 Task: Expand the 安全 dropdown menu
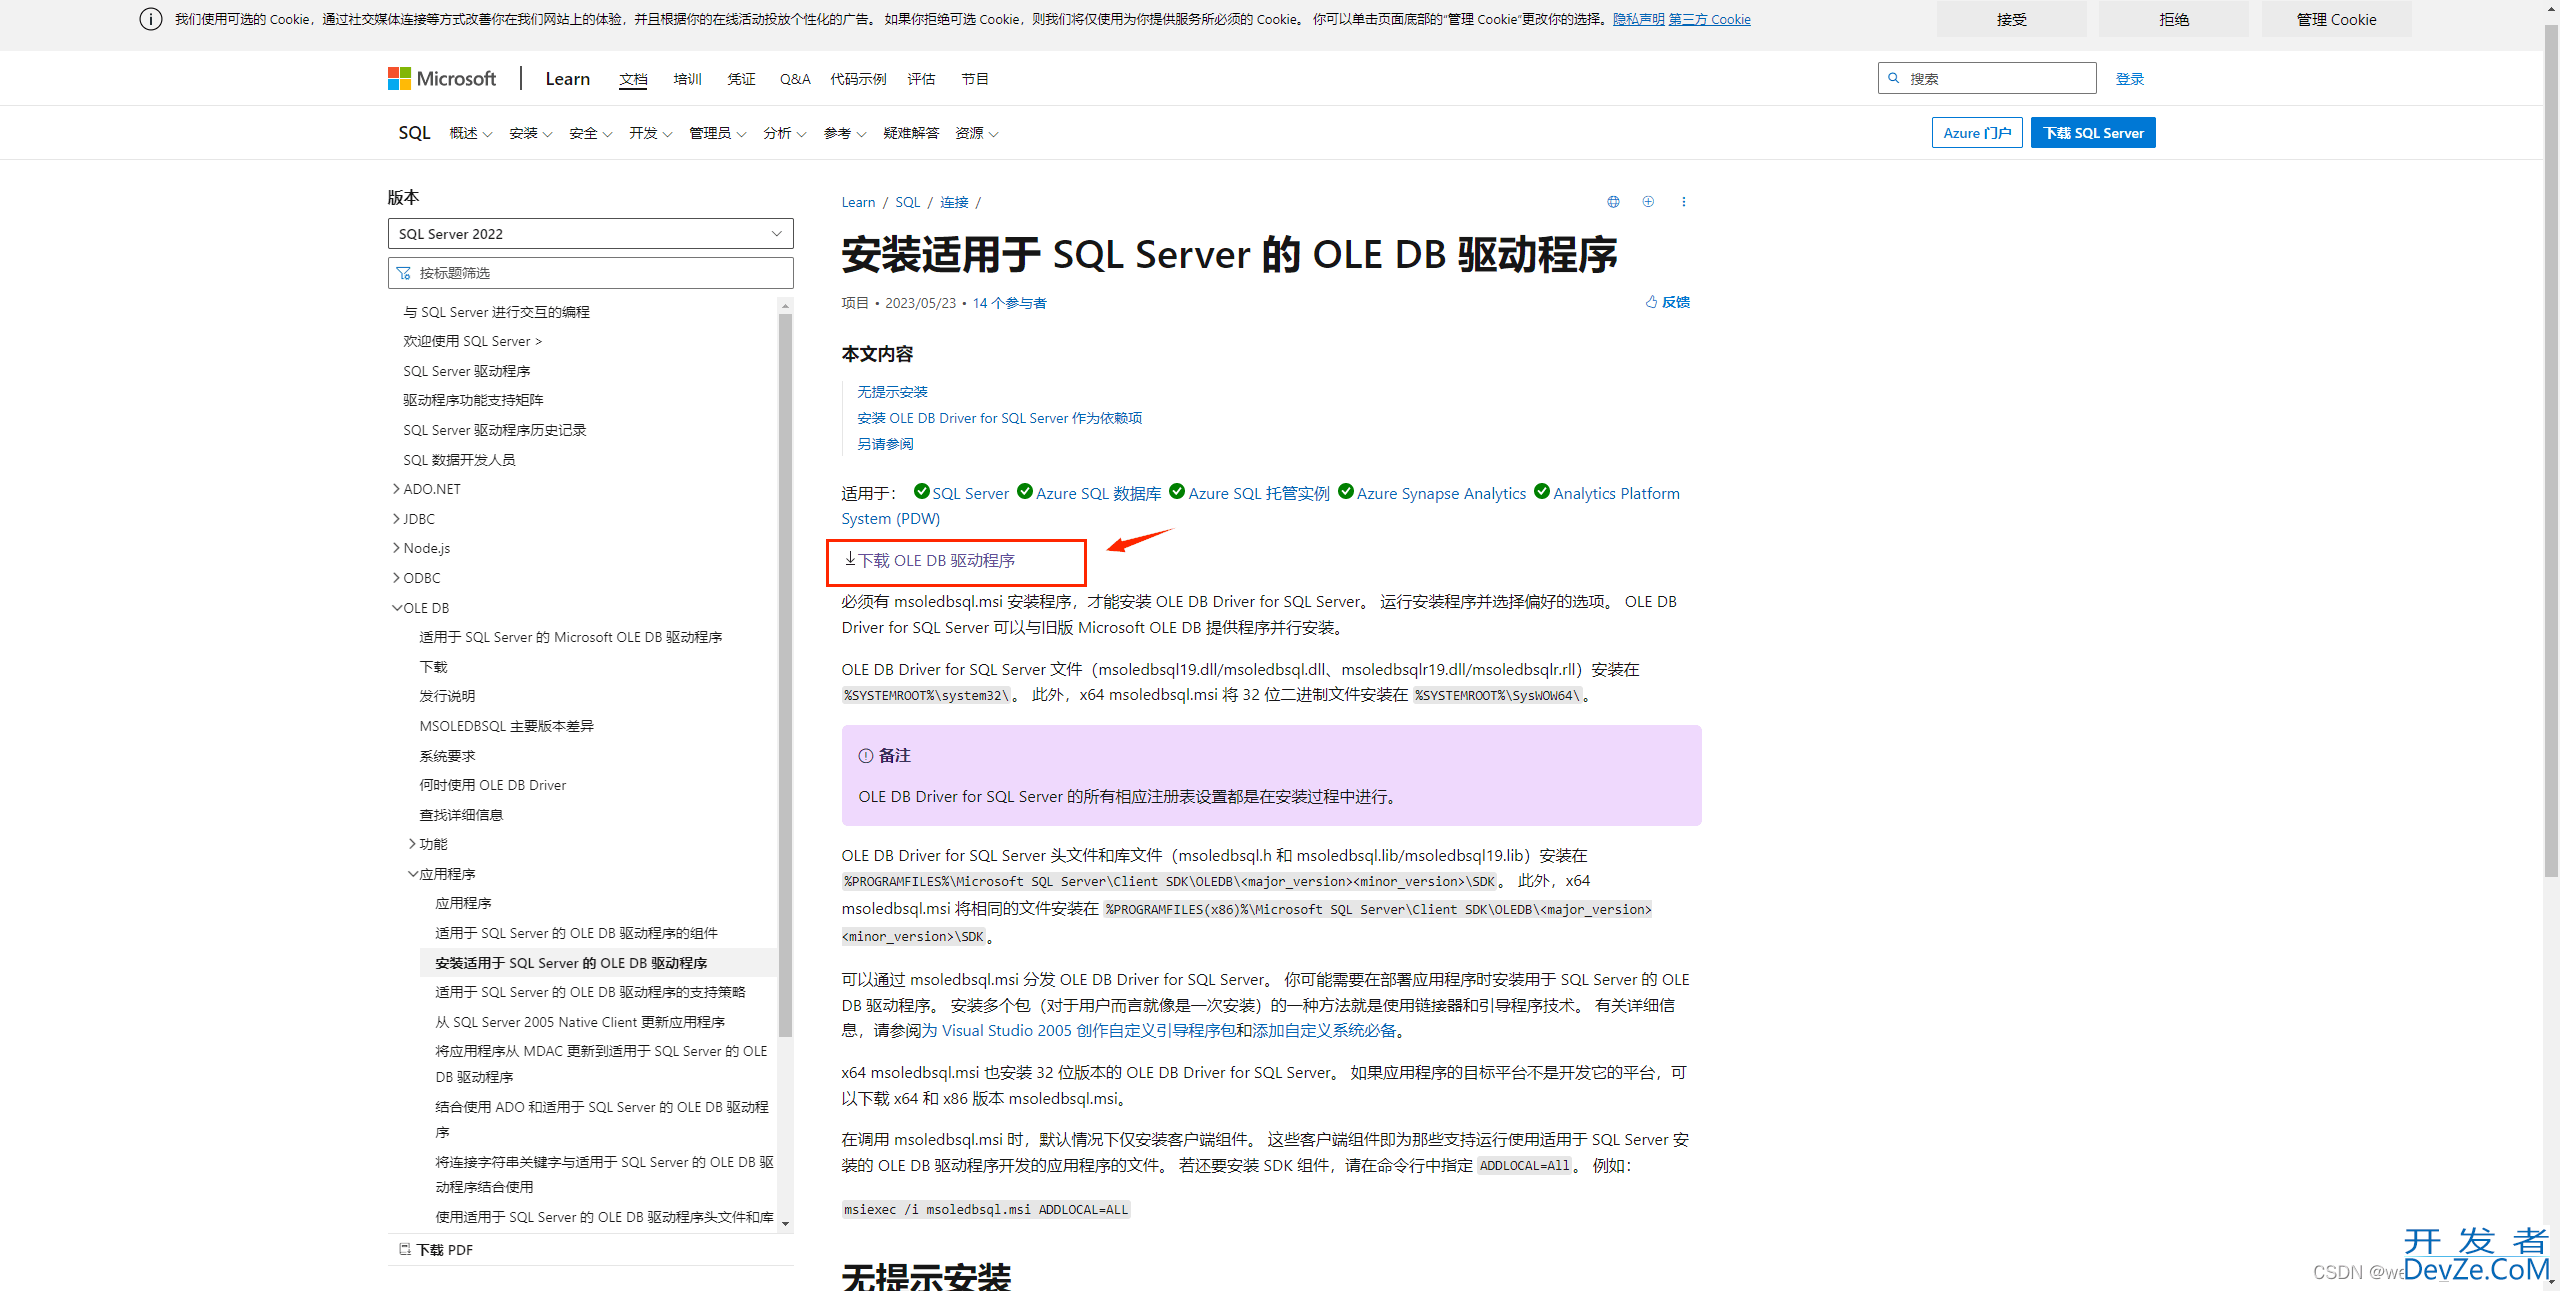click(591, 133)
